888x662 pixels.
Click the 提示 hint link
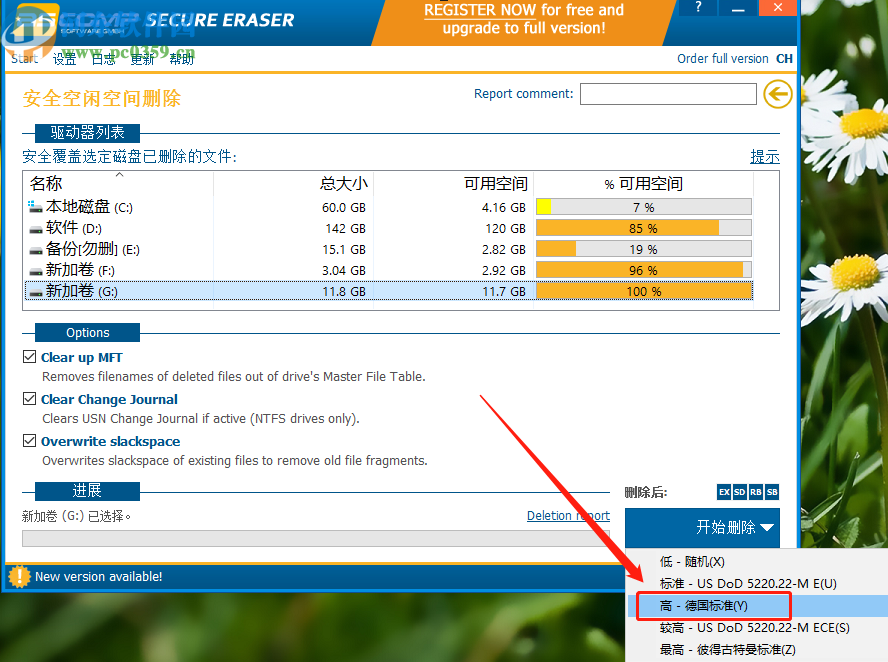pyautogui.click(x=765, y=157)
